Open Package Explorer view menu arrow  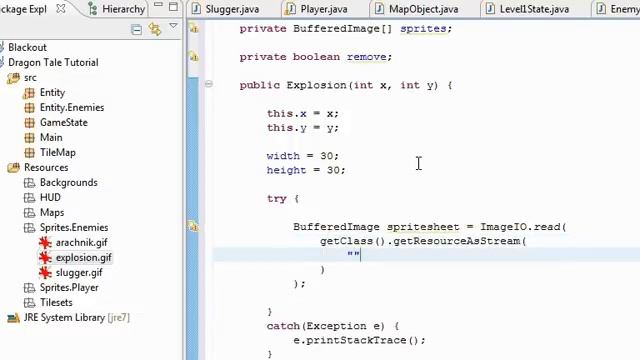tap(173, 26)
